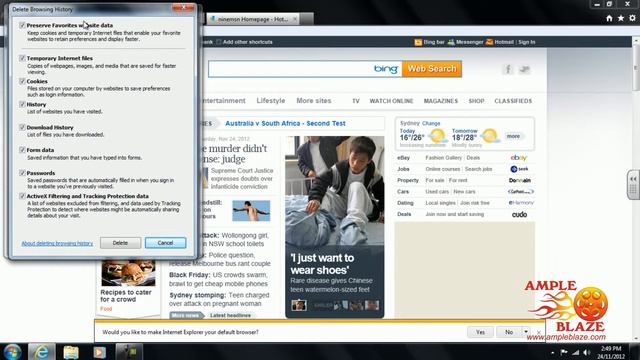
Task: Open the Internet Explorer Home icon
Action: click(x=609, y=18)
